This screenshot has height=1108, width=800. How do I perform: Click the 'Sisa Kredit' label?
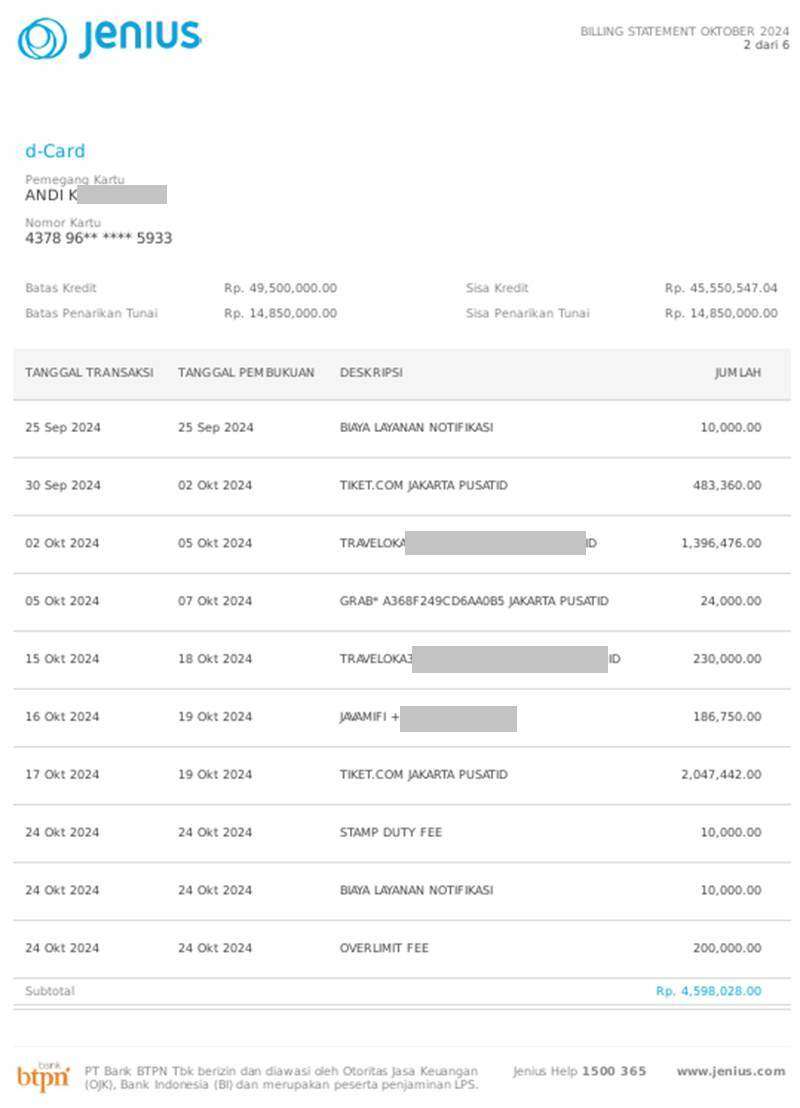click(497, 288)
